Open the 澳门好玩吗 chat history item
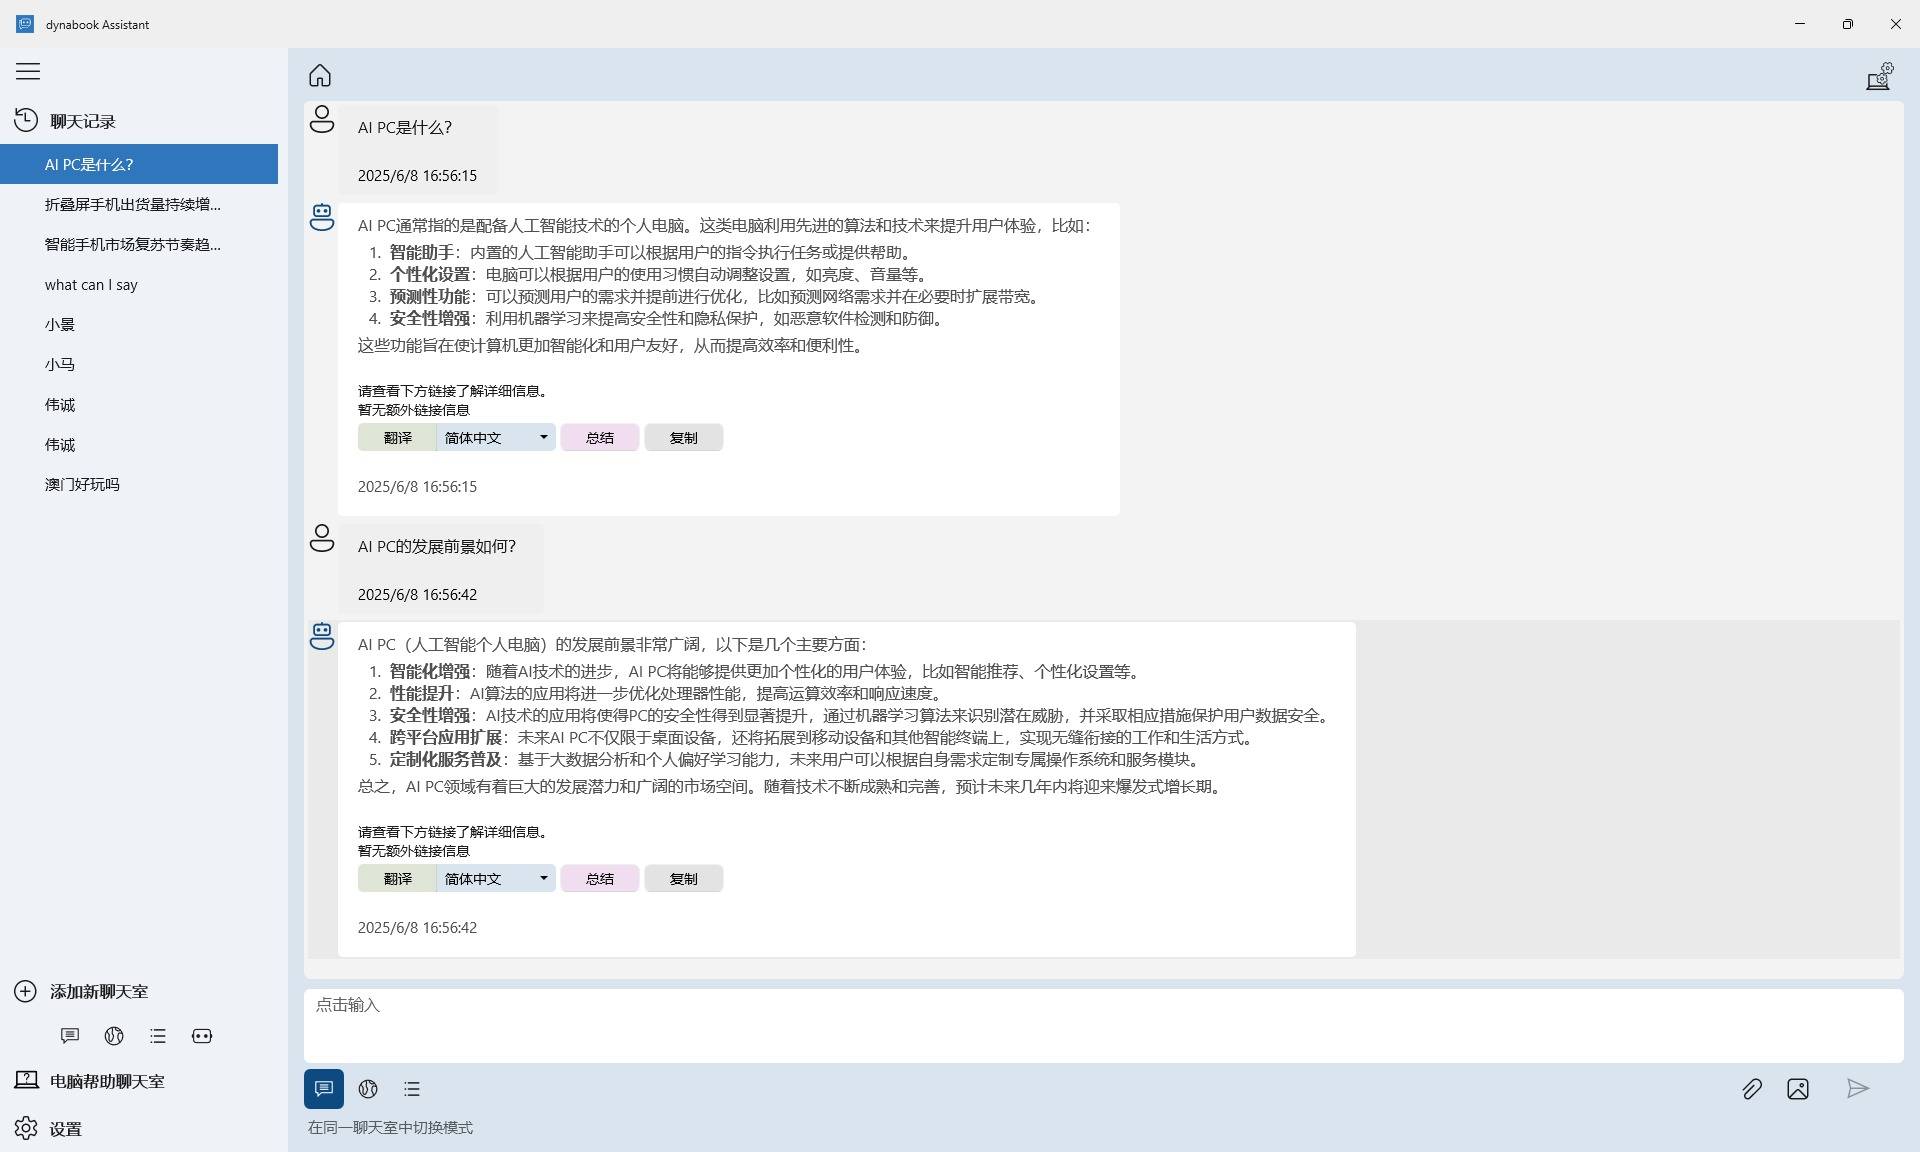This screenshot has width=1920, height=1152. click(82, 485)
